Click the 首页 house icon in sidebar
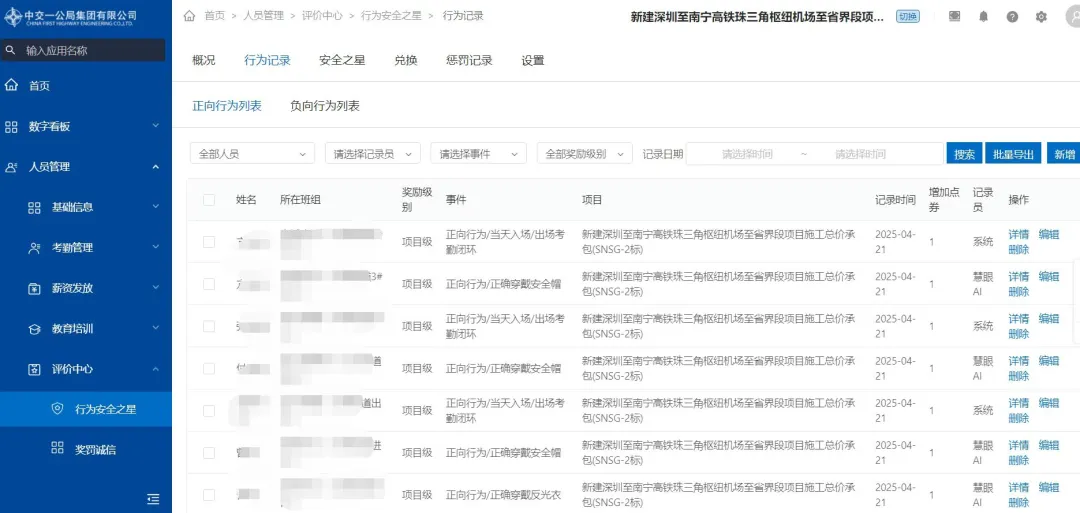This screenshot has height=513, width=1080. pyautogui.click(x=11, y=85)
